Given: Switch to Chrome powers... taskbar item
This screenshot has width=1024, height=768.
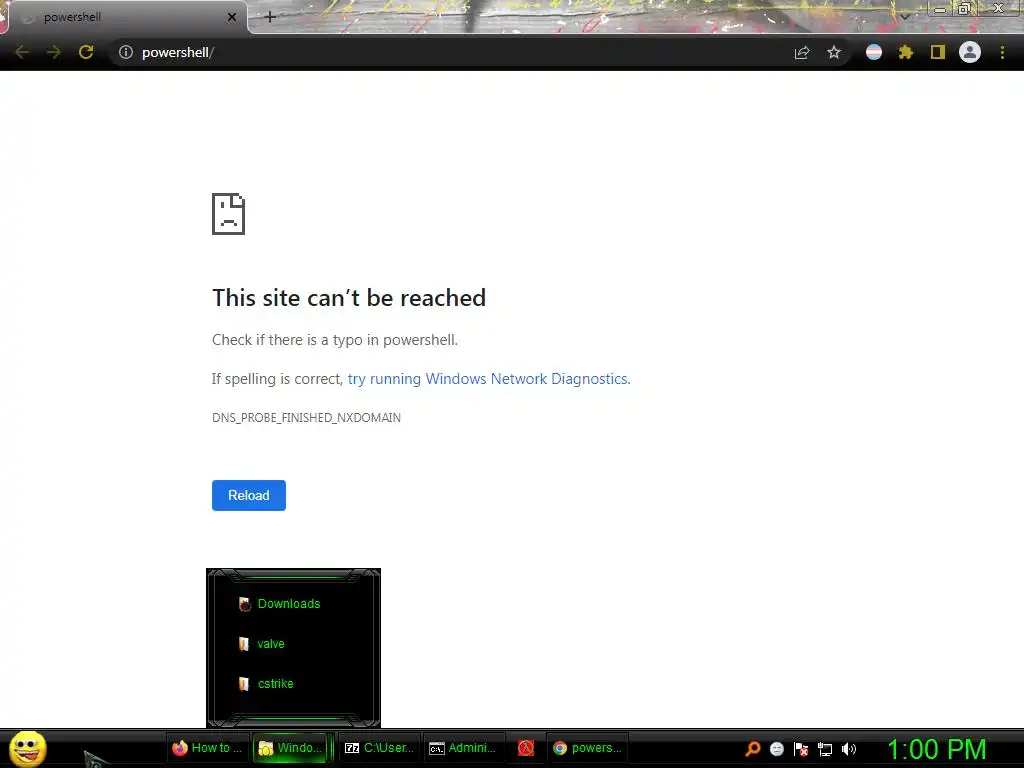Looking at the screenshot, I should click(587, 748).
